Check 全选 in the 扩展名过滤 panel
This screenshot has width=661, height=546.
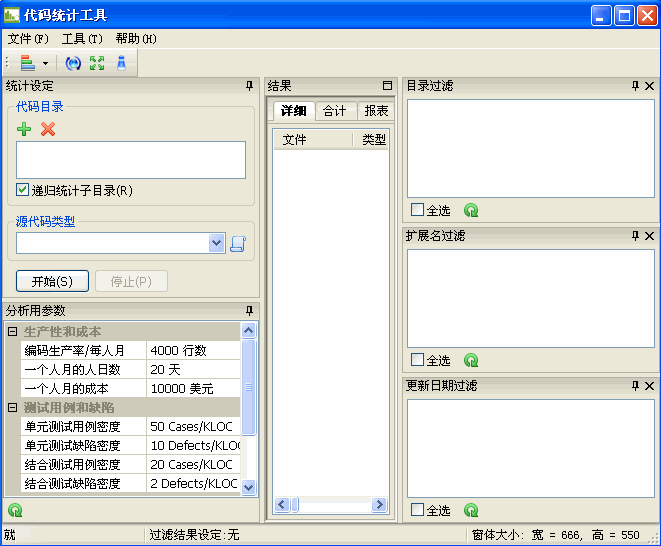418,361
